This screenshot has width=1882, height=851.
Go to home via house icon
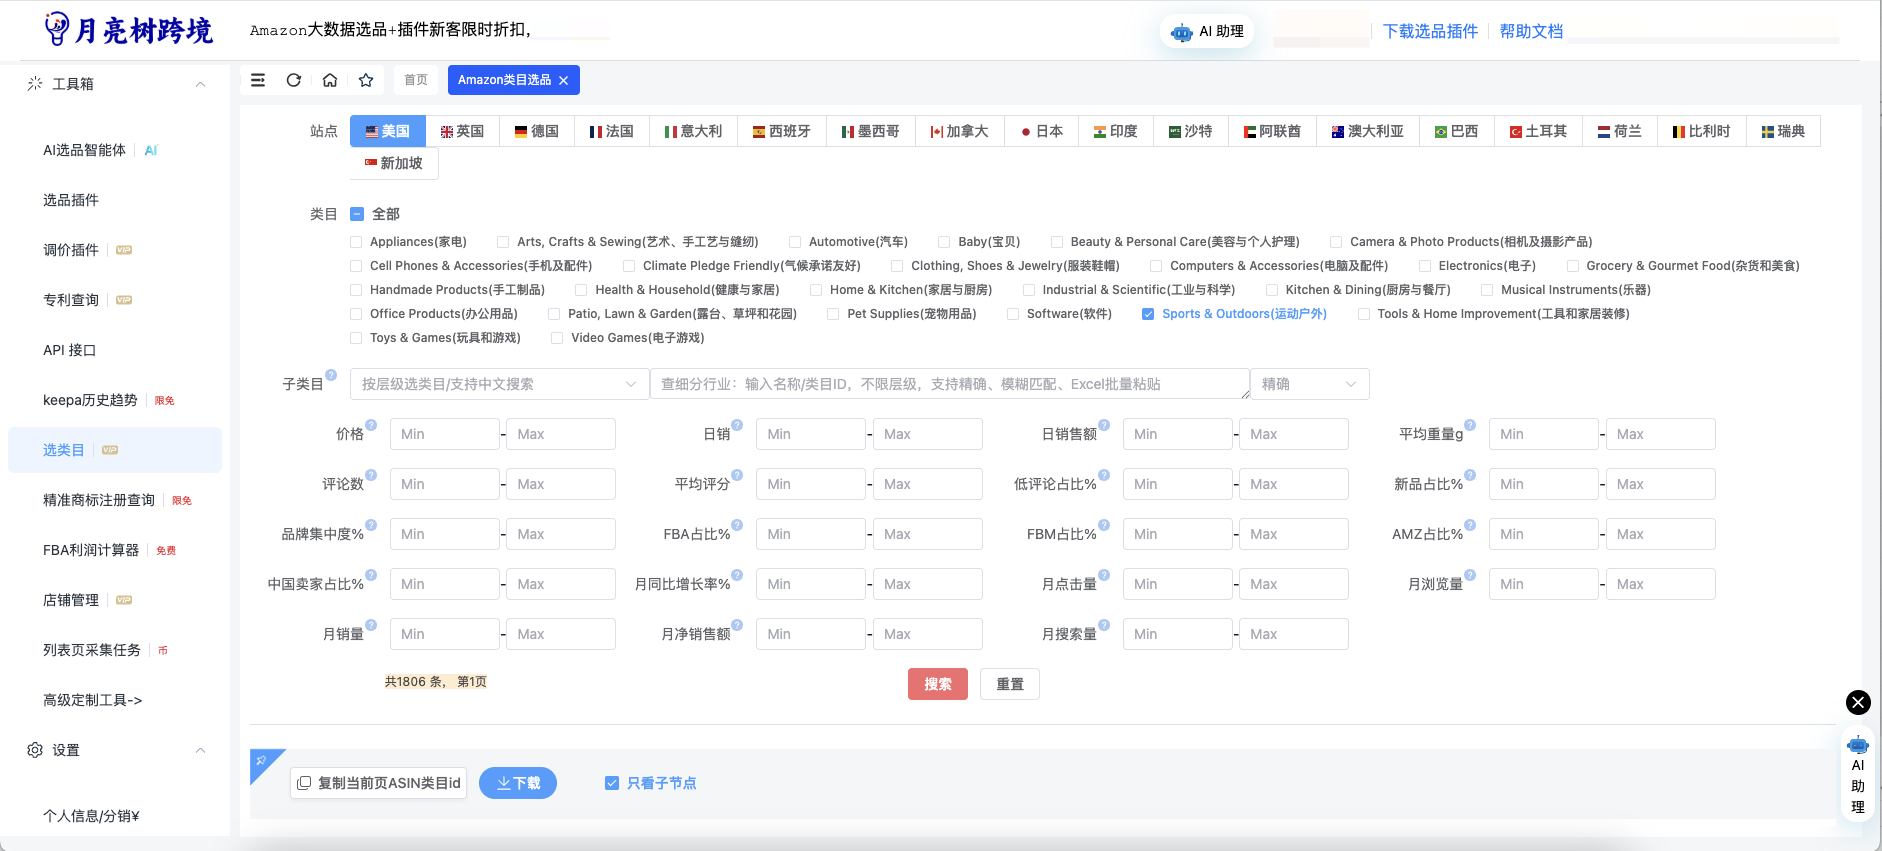(330, 80)
